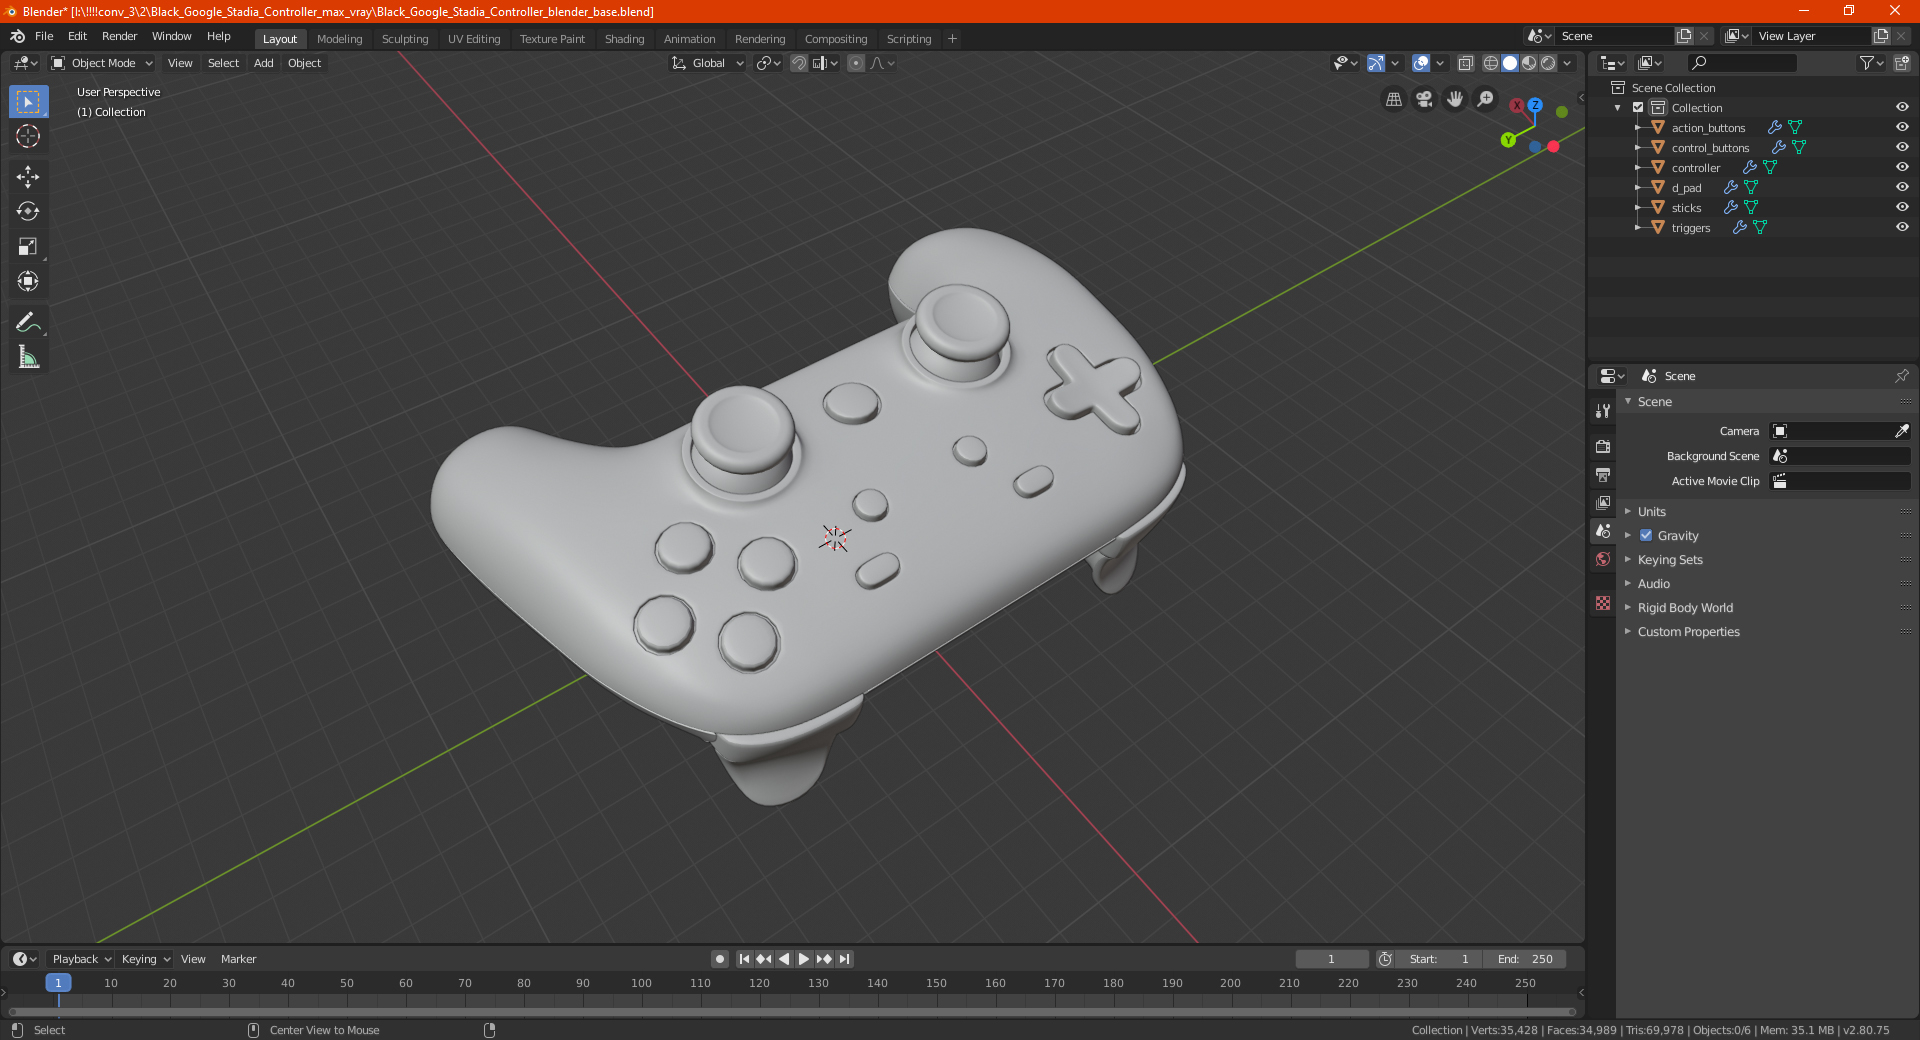This screenshot has width=1920, height=1040.
Task: Add a new view layer
Action: 1881,36
